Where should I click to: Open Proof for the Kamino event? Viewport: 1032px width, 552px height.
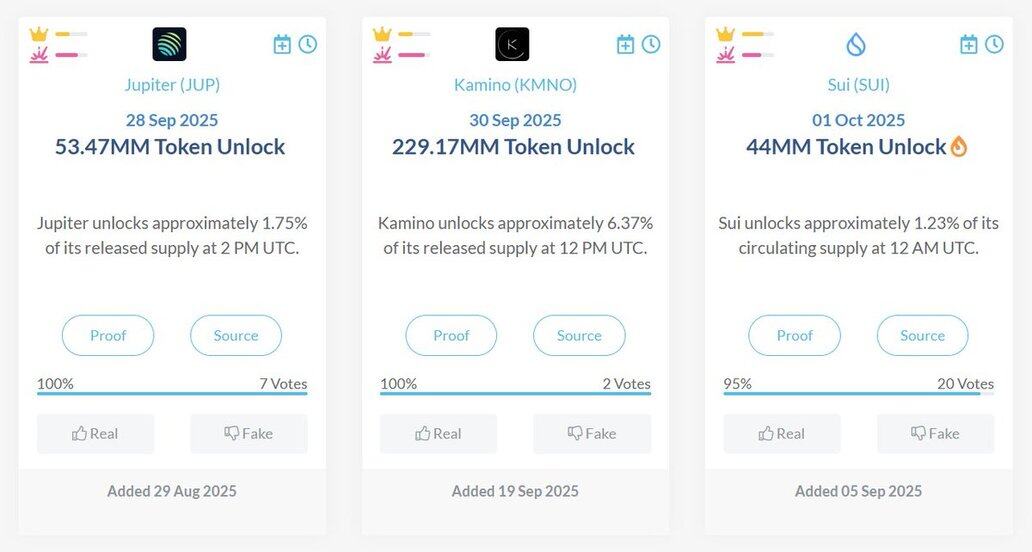(x=452, y=336)
